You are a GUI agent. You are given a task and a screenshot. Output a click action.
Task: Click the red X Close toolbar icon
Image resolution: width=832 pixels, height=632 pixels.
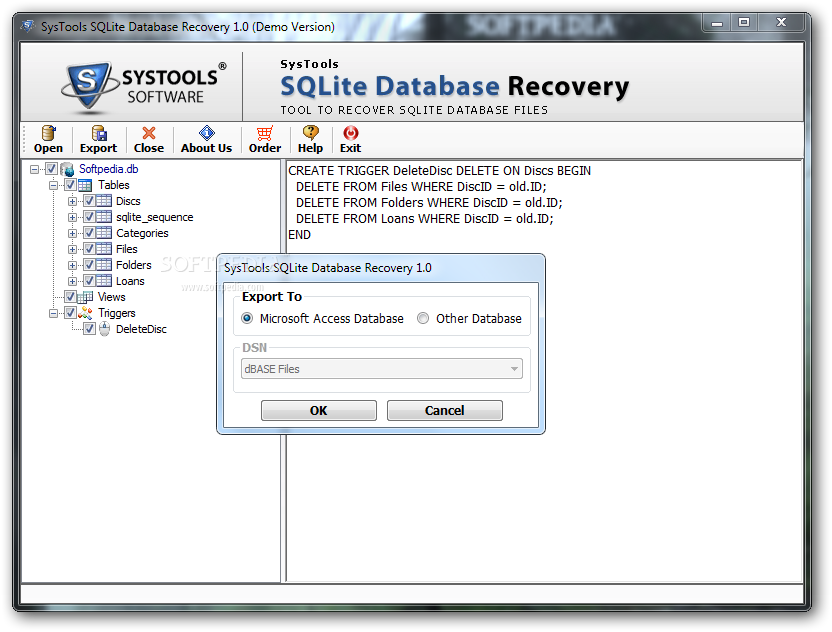149,133
